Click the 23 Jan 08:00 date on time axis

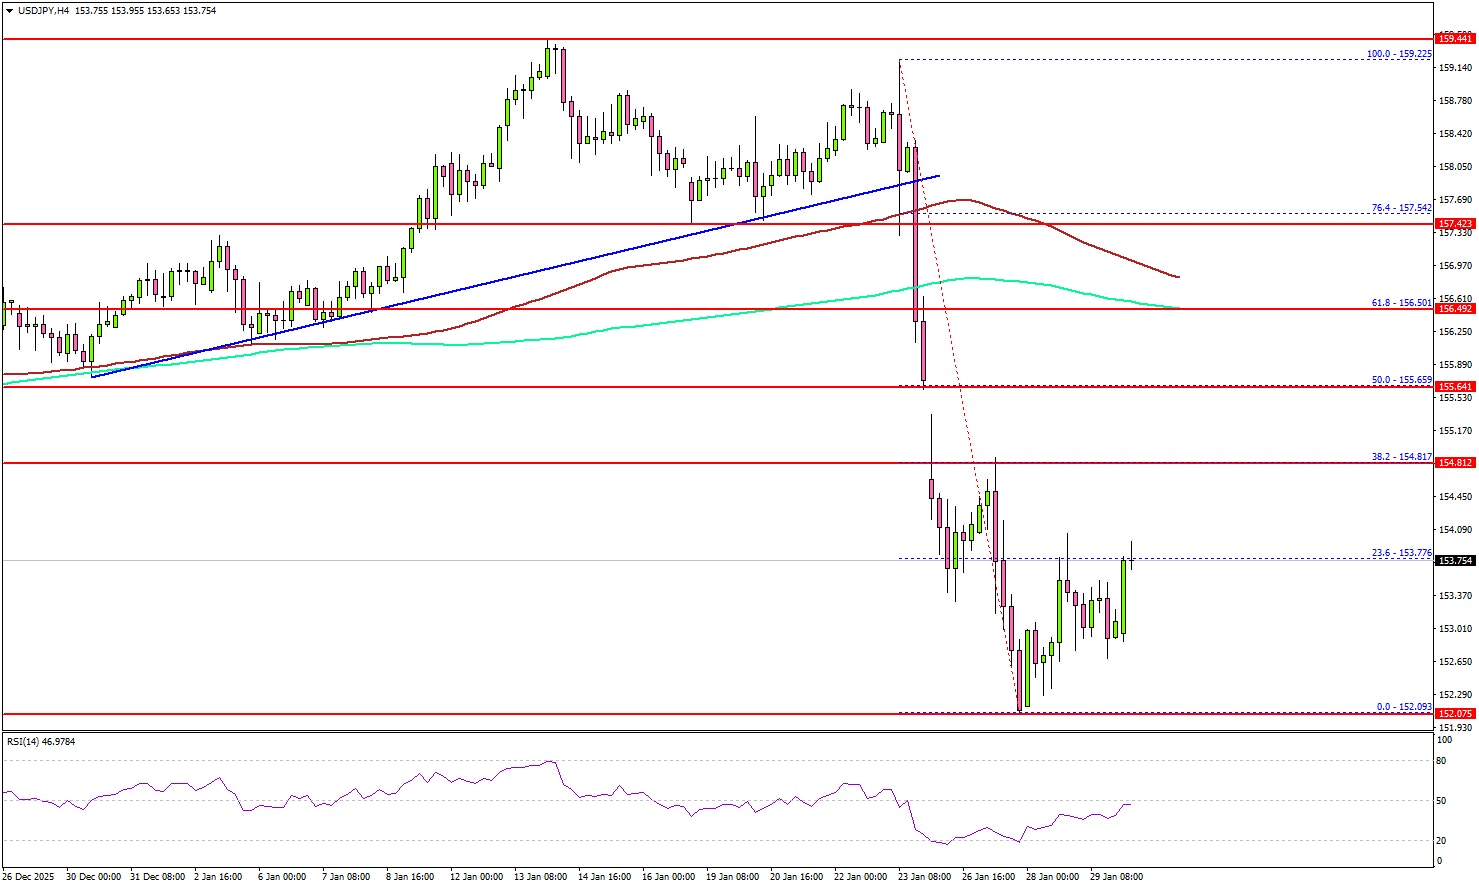925,877
